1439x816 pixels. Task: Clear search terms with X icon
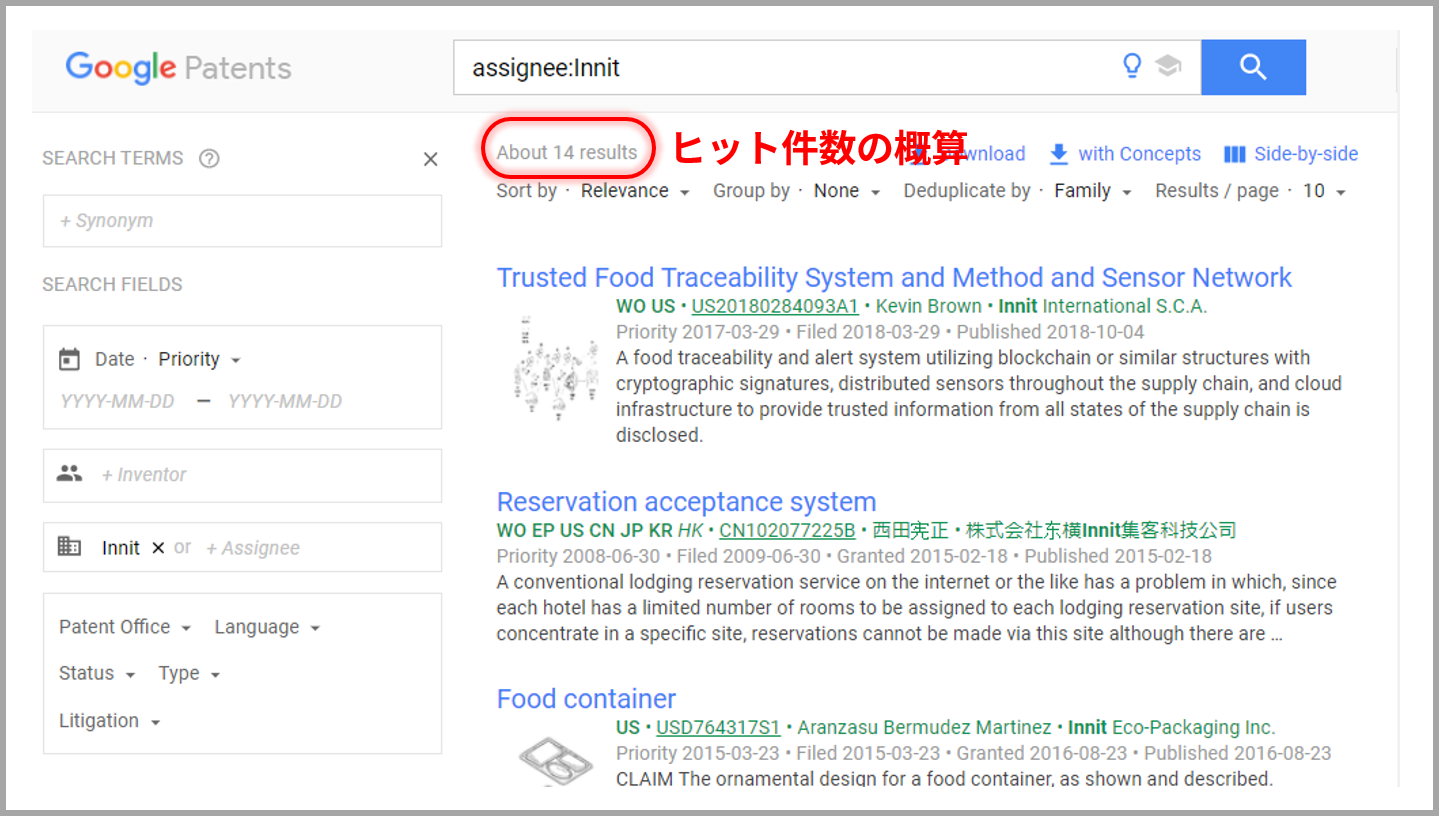coord(431,159)
